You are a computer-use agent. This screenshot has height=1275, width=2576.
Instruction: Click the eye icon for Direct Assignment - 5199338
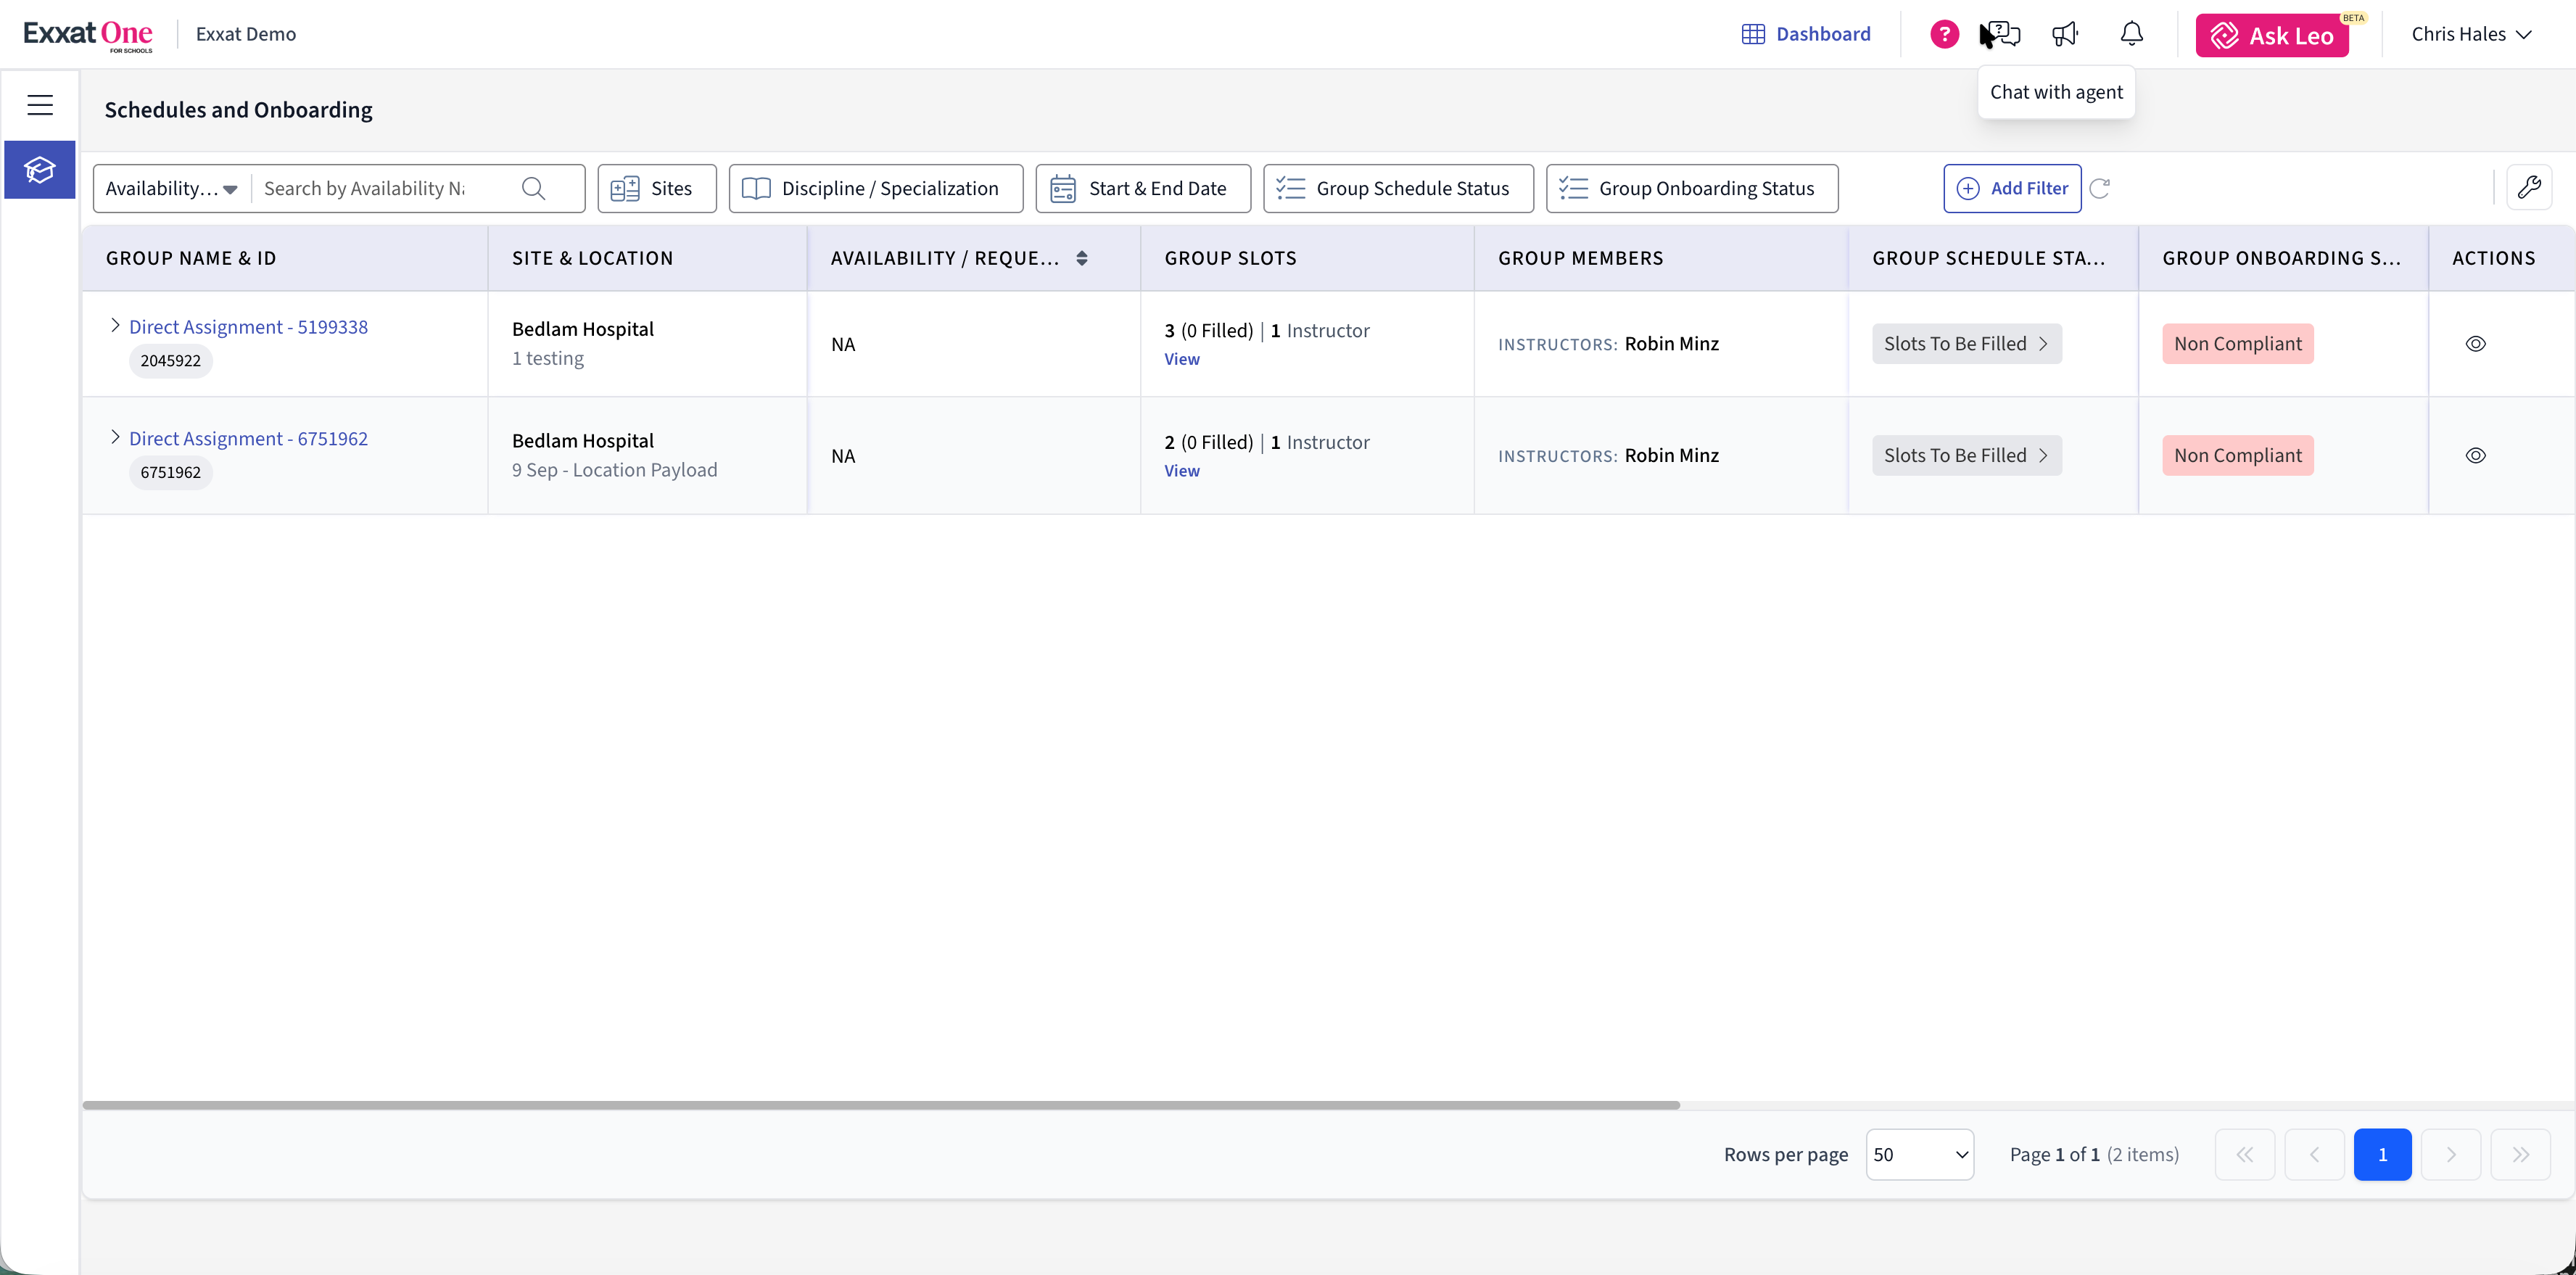pos(2476,344)
